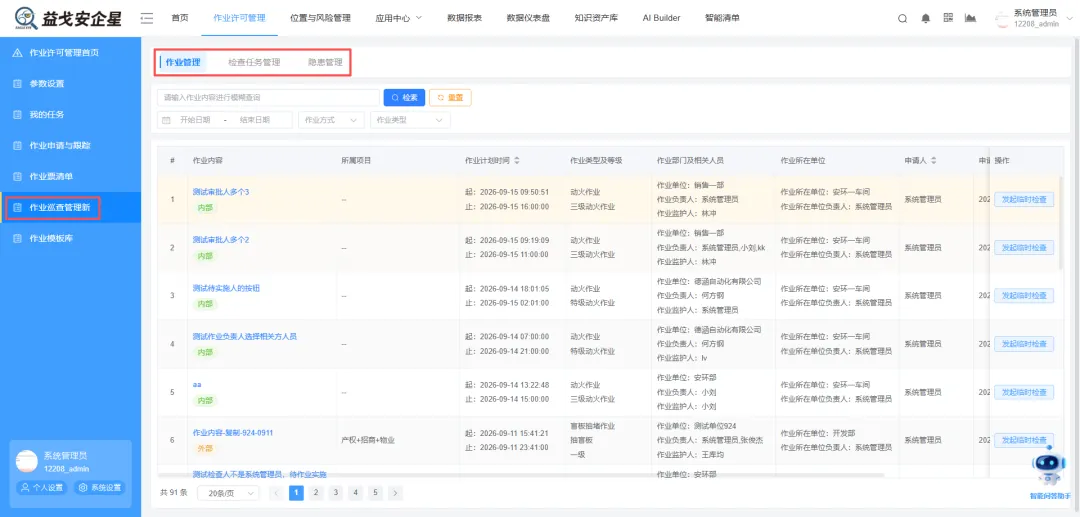Go to next page arrow
Image resolution: width=1080 pixels, height=517 pixels.
click(x=395, y=493)
